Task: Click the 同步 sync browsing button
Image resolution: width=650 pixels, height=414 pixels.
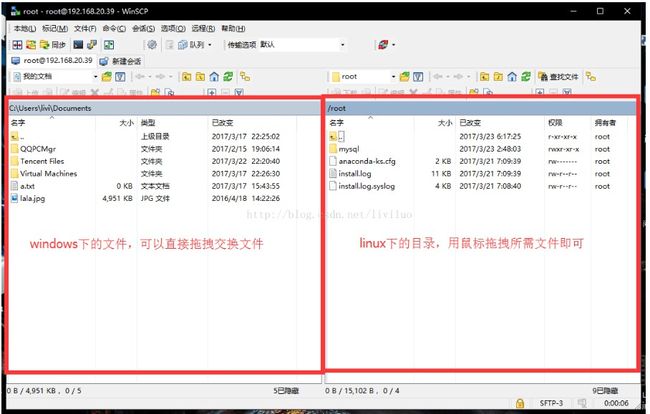Action: pyautogui.click(x=52, y=45)
